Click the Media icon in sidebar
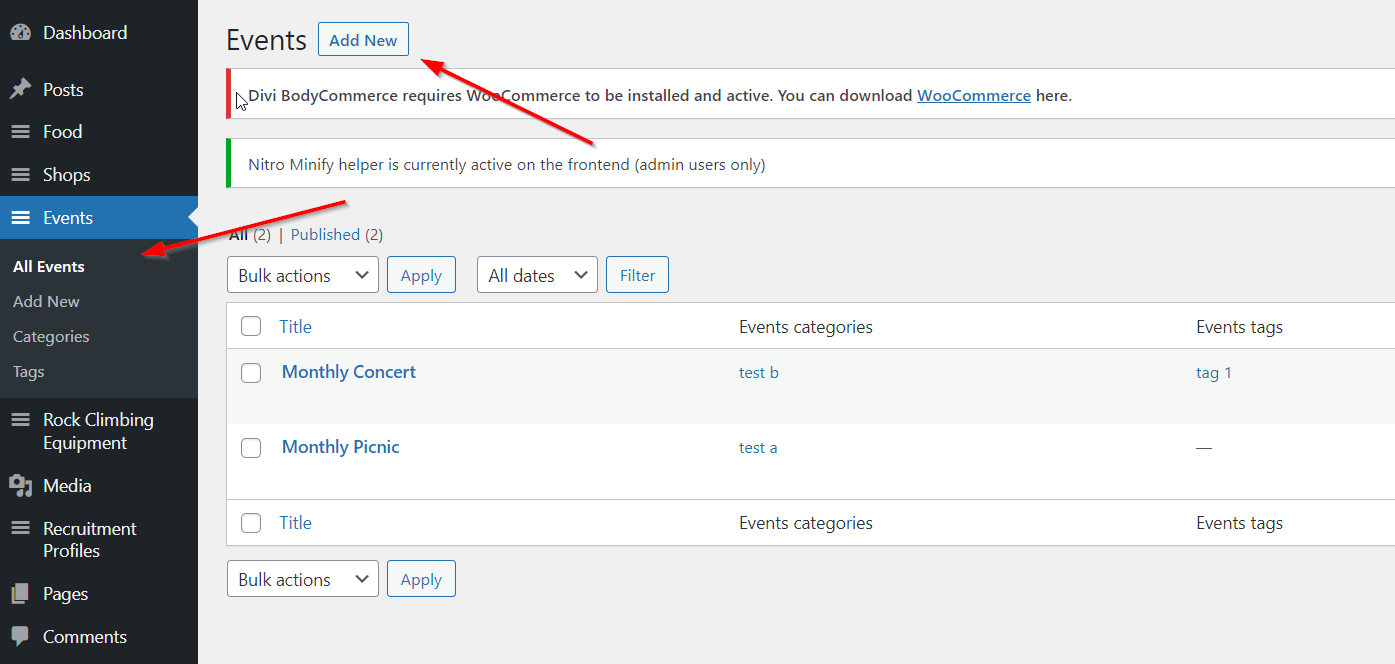Viewport: 1395px width, 664px height. 20,486
